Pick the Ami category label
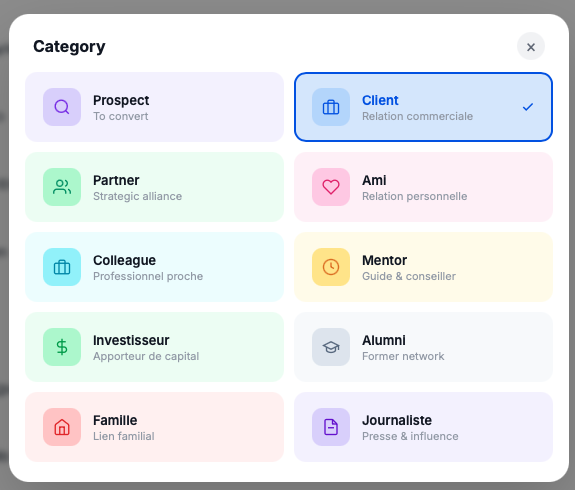The image size is (575, 490). (x=374, y=180)
